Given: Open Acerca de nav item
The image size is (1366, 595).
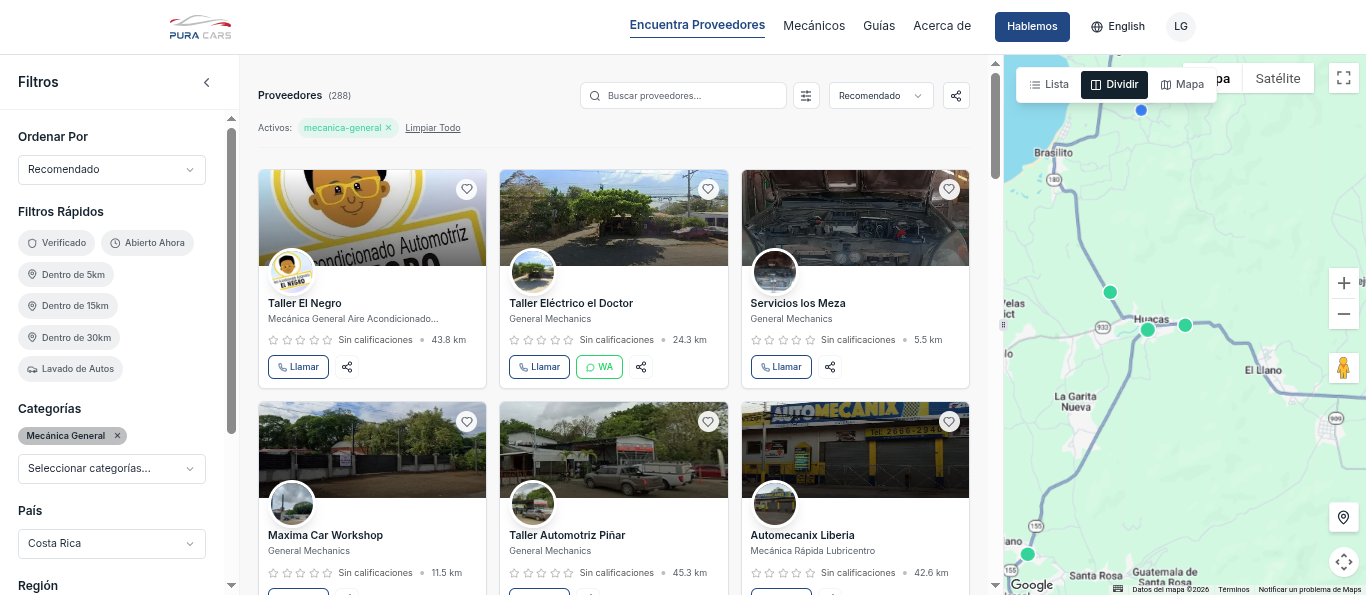Looking at the screenshot, I should [x=942, y=27].
